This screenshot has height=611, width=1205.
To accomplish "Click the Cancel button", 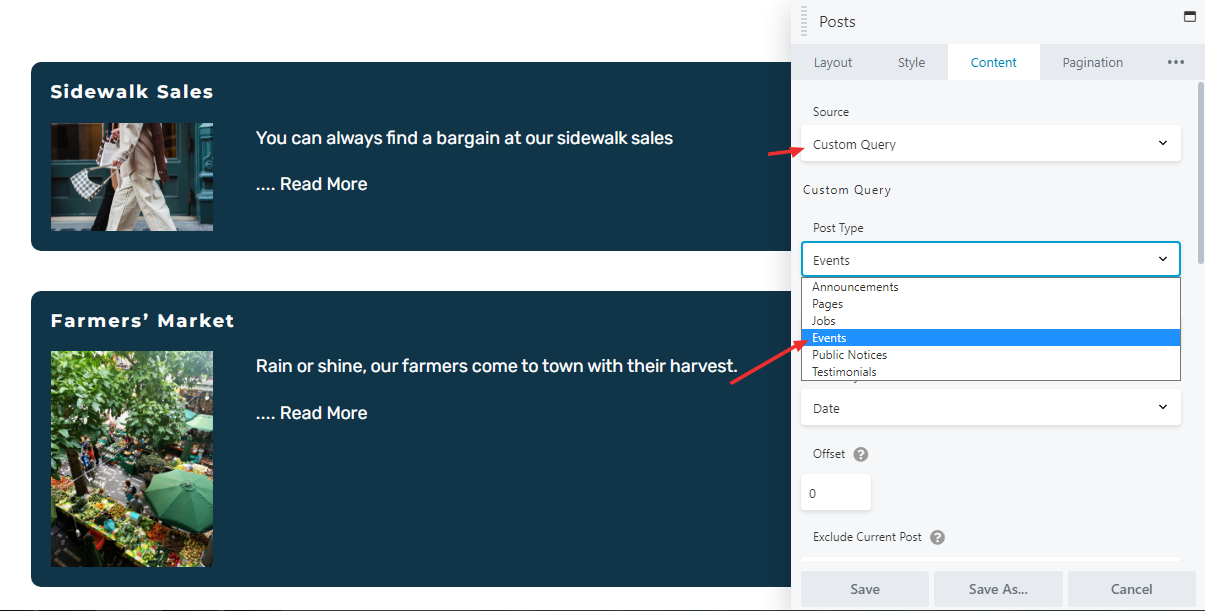I will [1132, 589].
